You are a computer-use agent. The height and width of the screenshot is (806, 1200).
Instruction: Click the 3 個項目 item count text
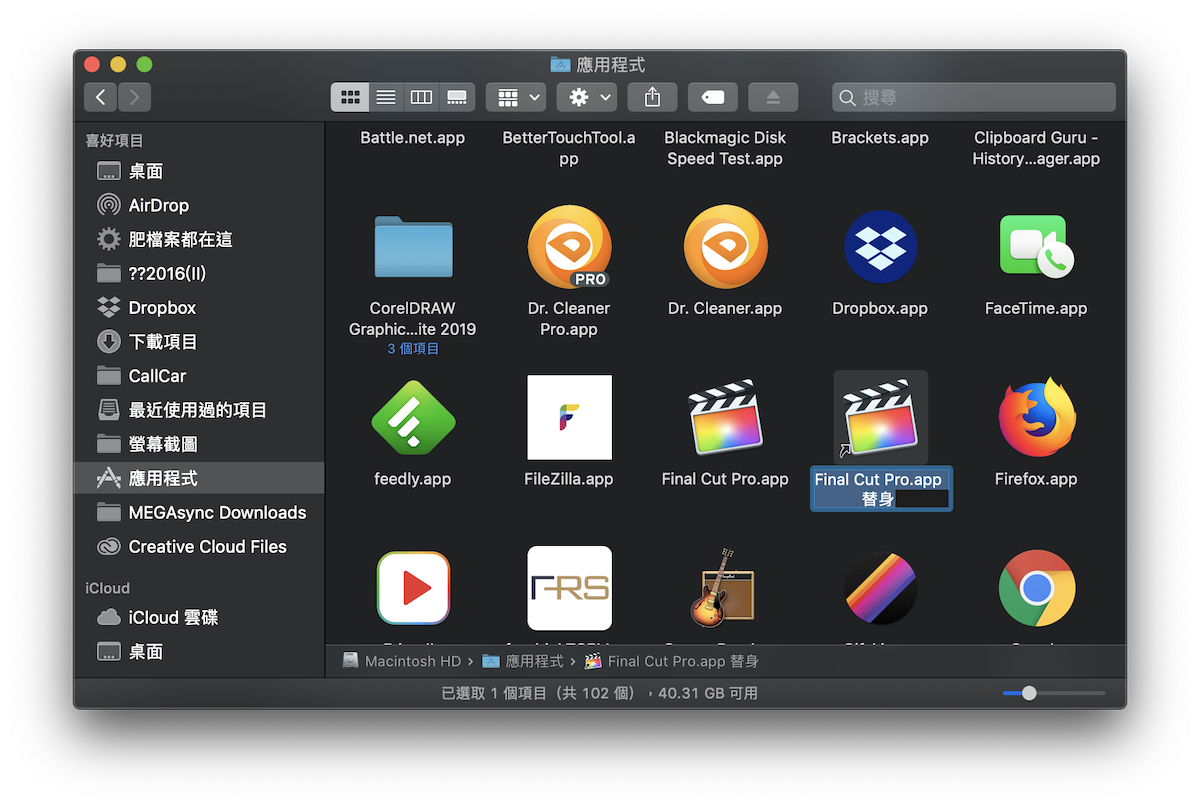click(x=412, y=349)
